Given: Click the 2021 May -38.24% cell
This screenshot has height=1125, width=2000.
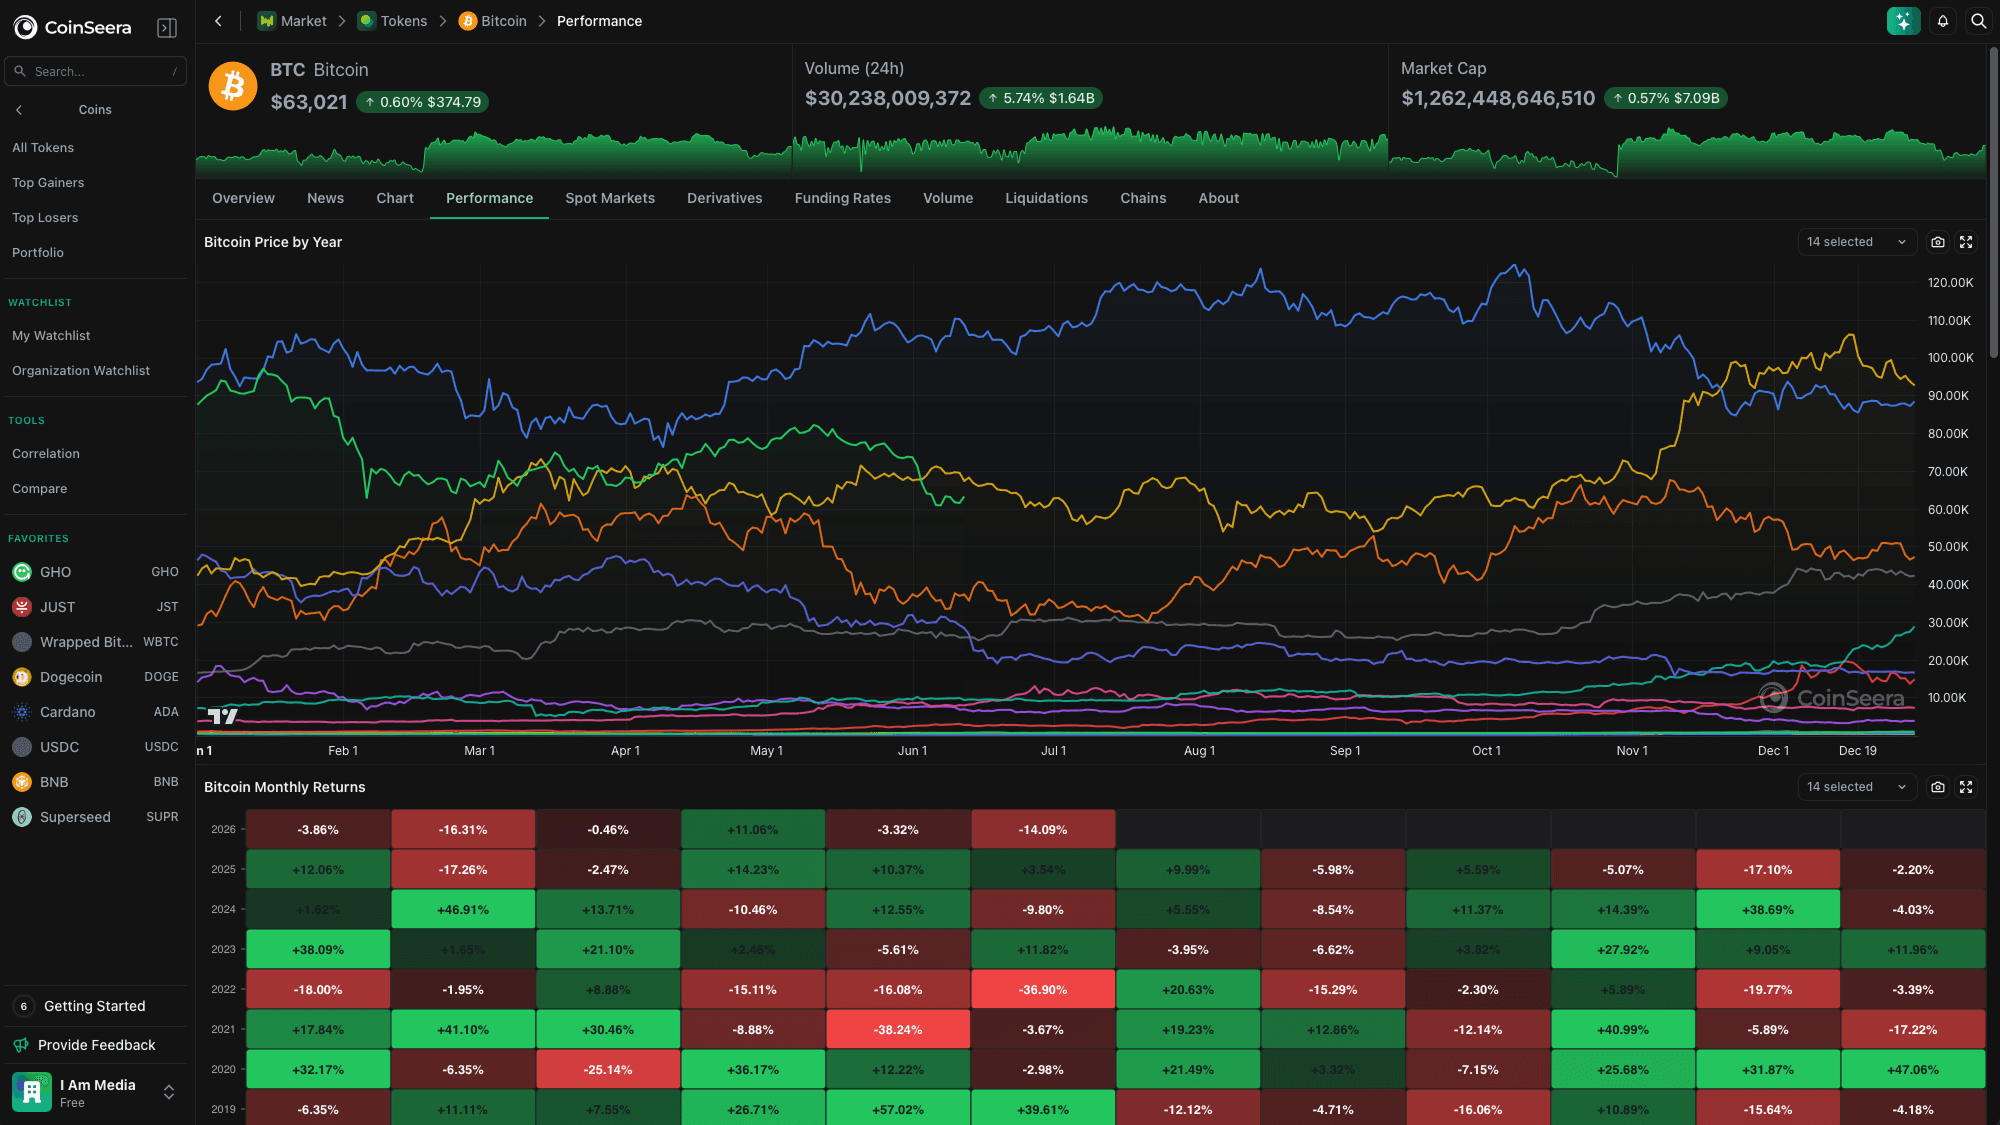Looking at the screenshot, I should [x=898, y=1029].
